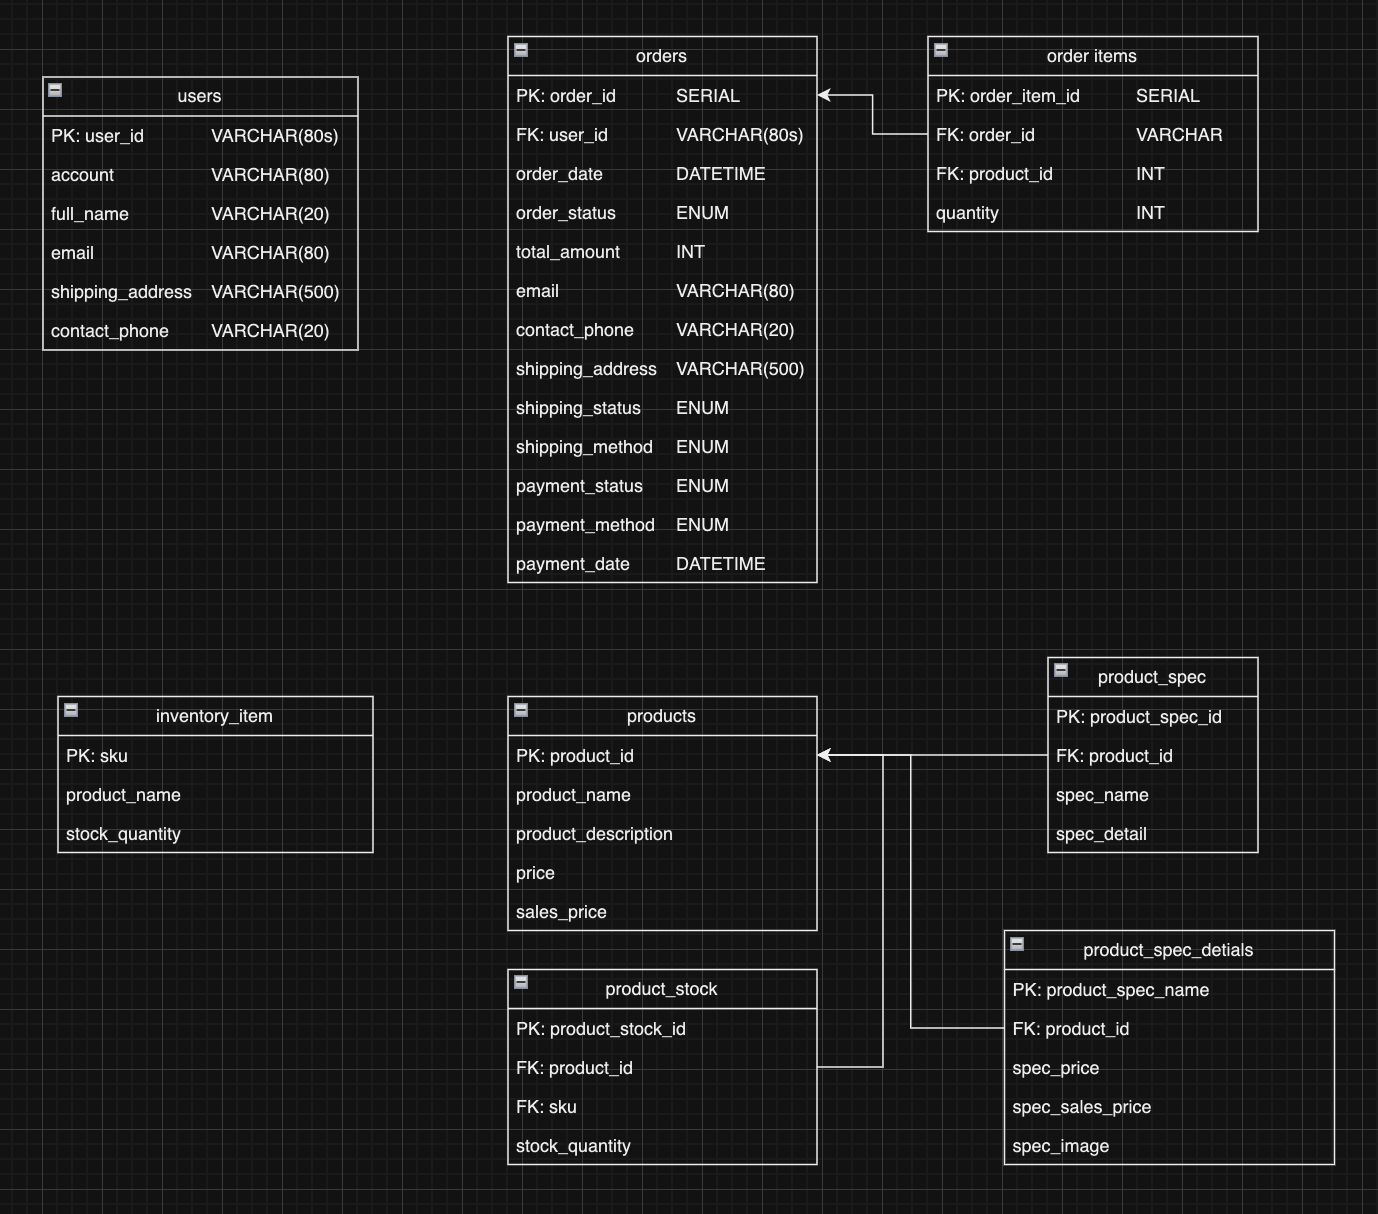Click the collapse icon on order items table

[939, 48]
